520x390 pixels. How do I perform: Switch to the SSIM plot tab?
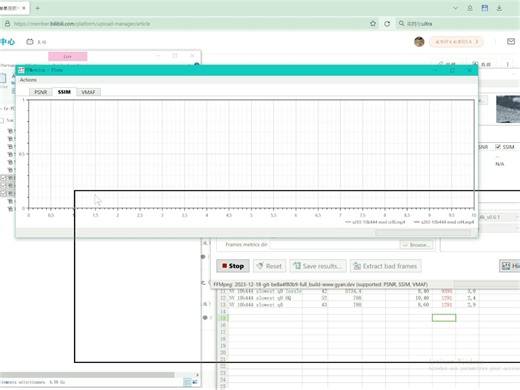click(x=64, y=92)
